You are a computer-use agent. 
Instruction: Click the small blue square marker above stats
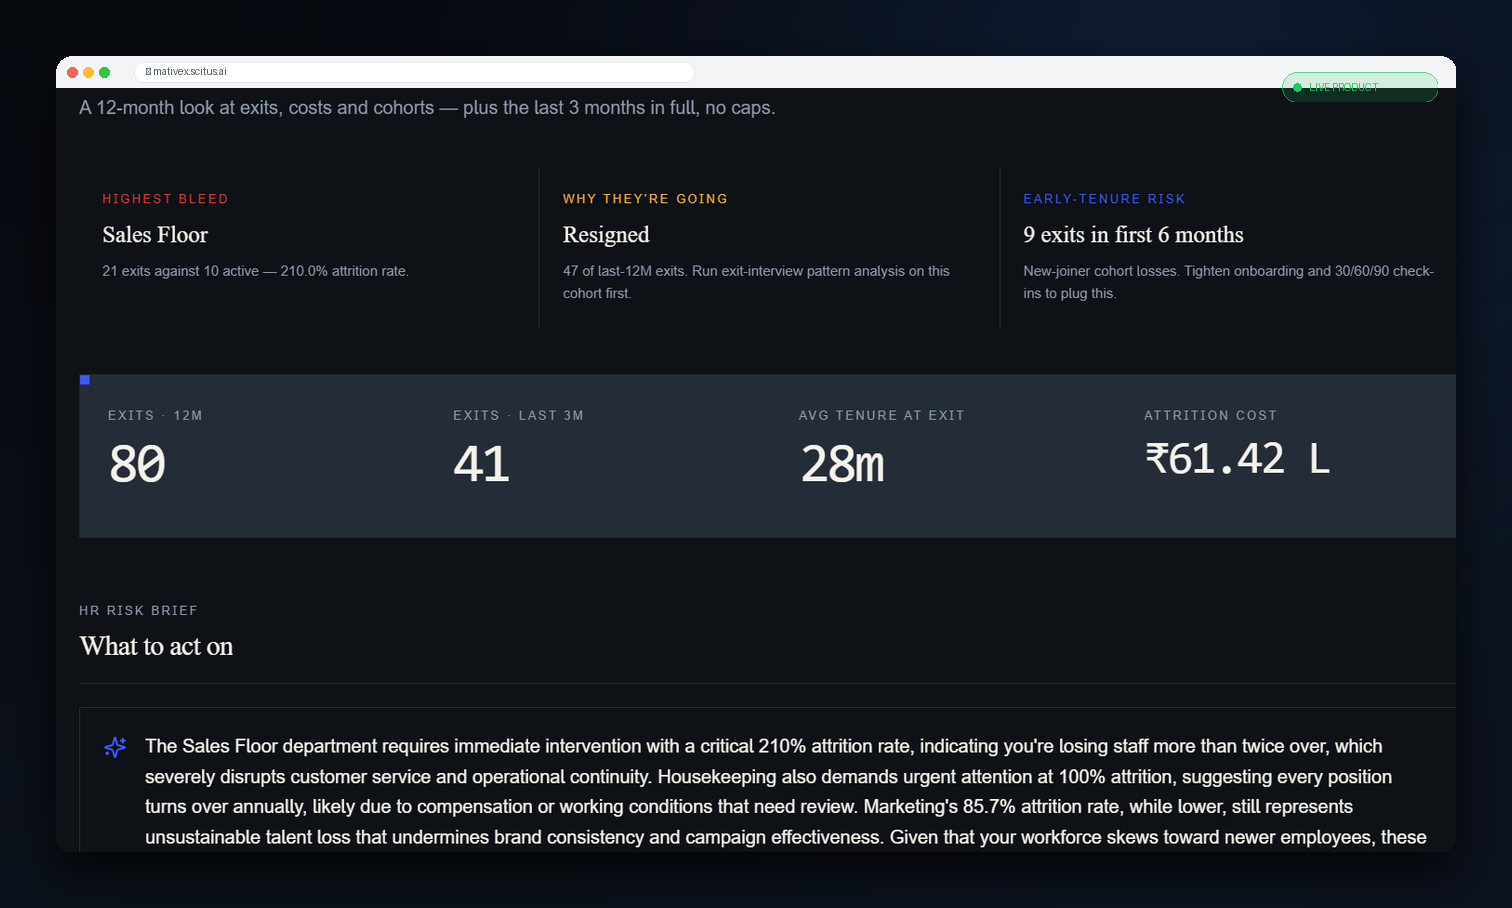pos(85,380)
